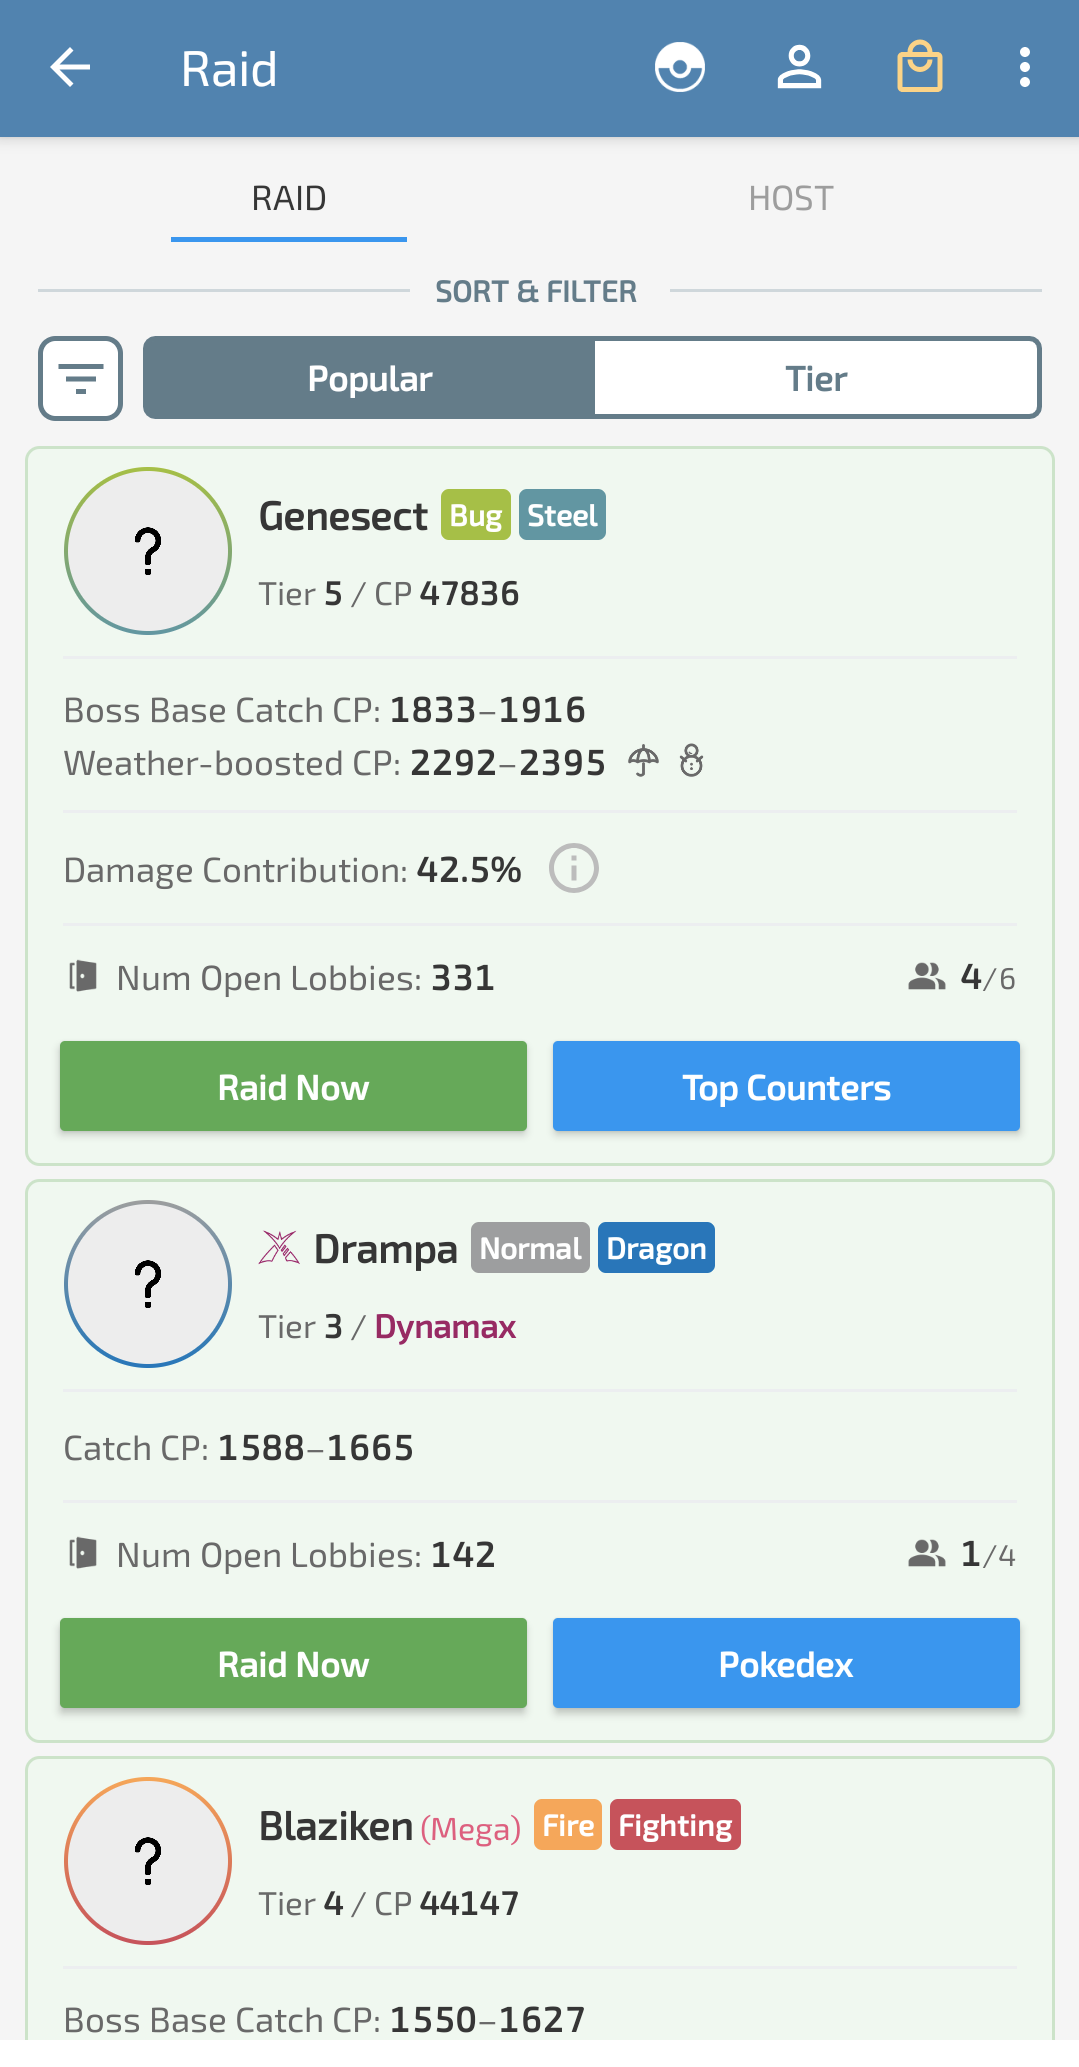Tap the Blaziken Mega placeholder avatar
The image size is (1079, 2067).
click(148, 1861)
